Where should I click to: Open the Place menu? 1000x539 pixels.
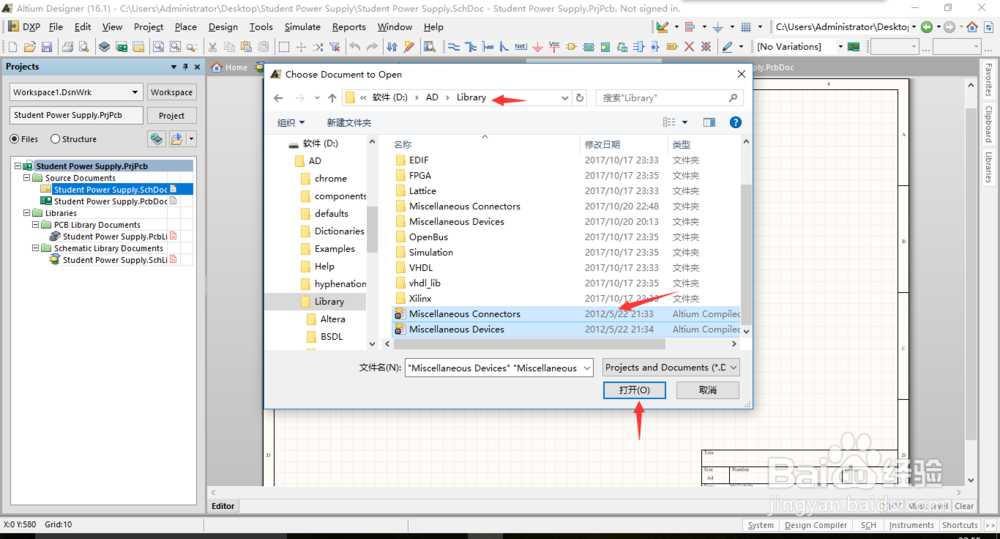(x=186, y=27)
